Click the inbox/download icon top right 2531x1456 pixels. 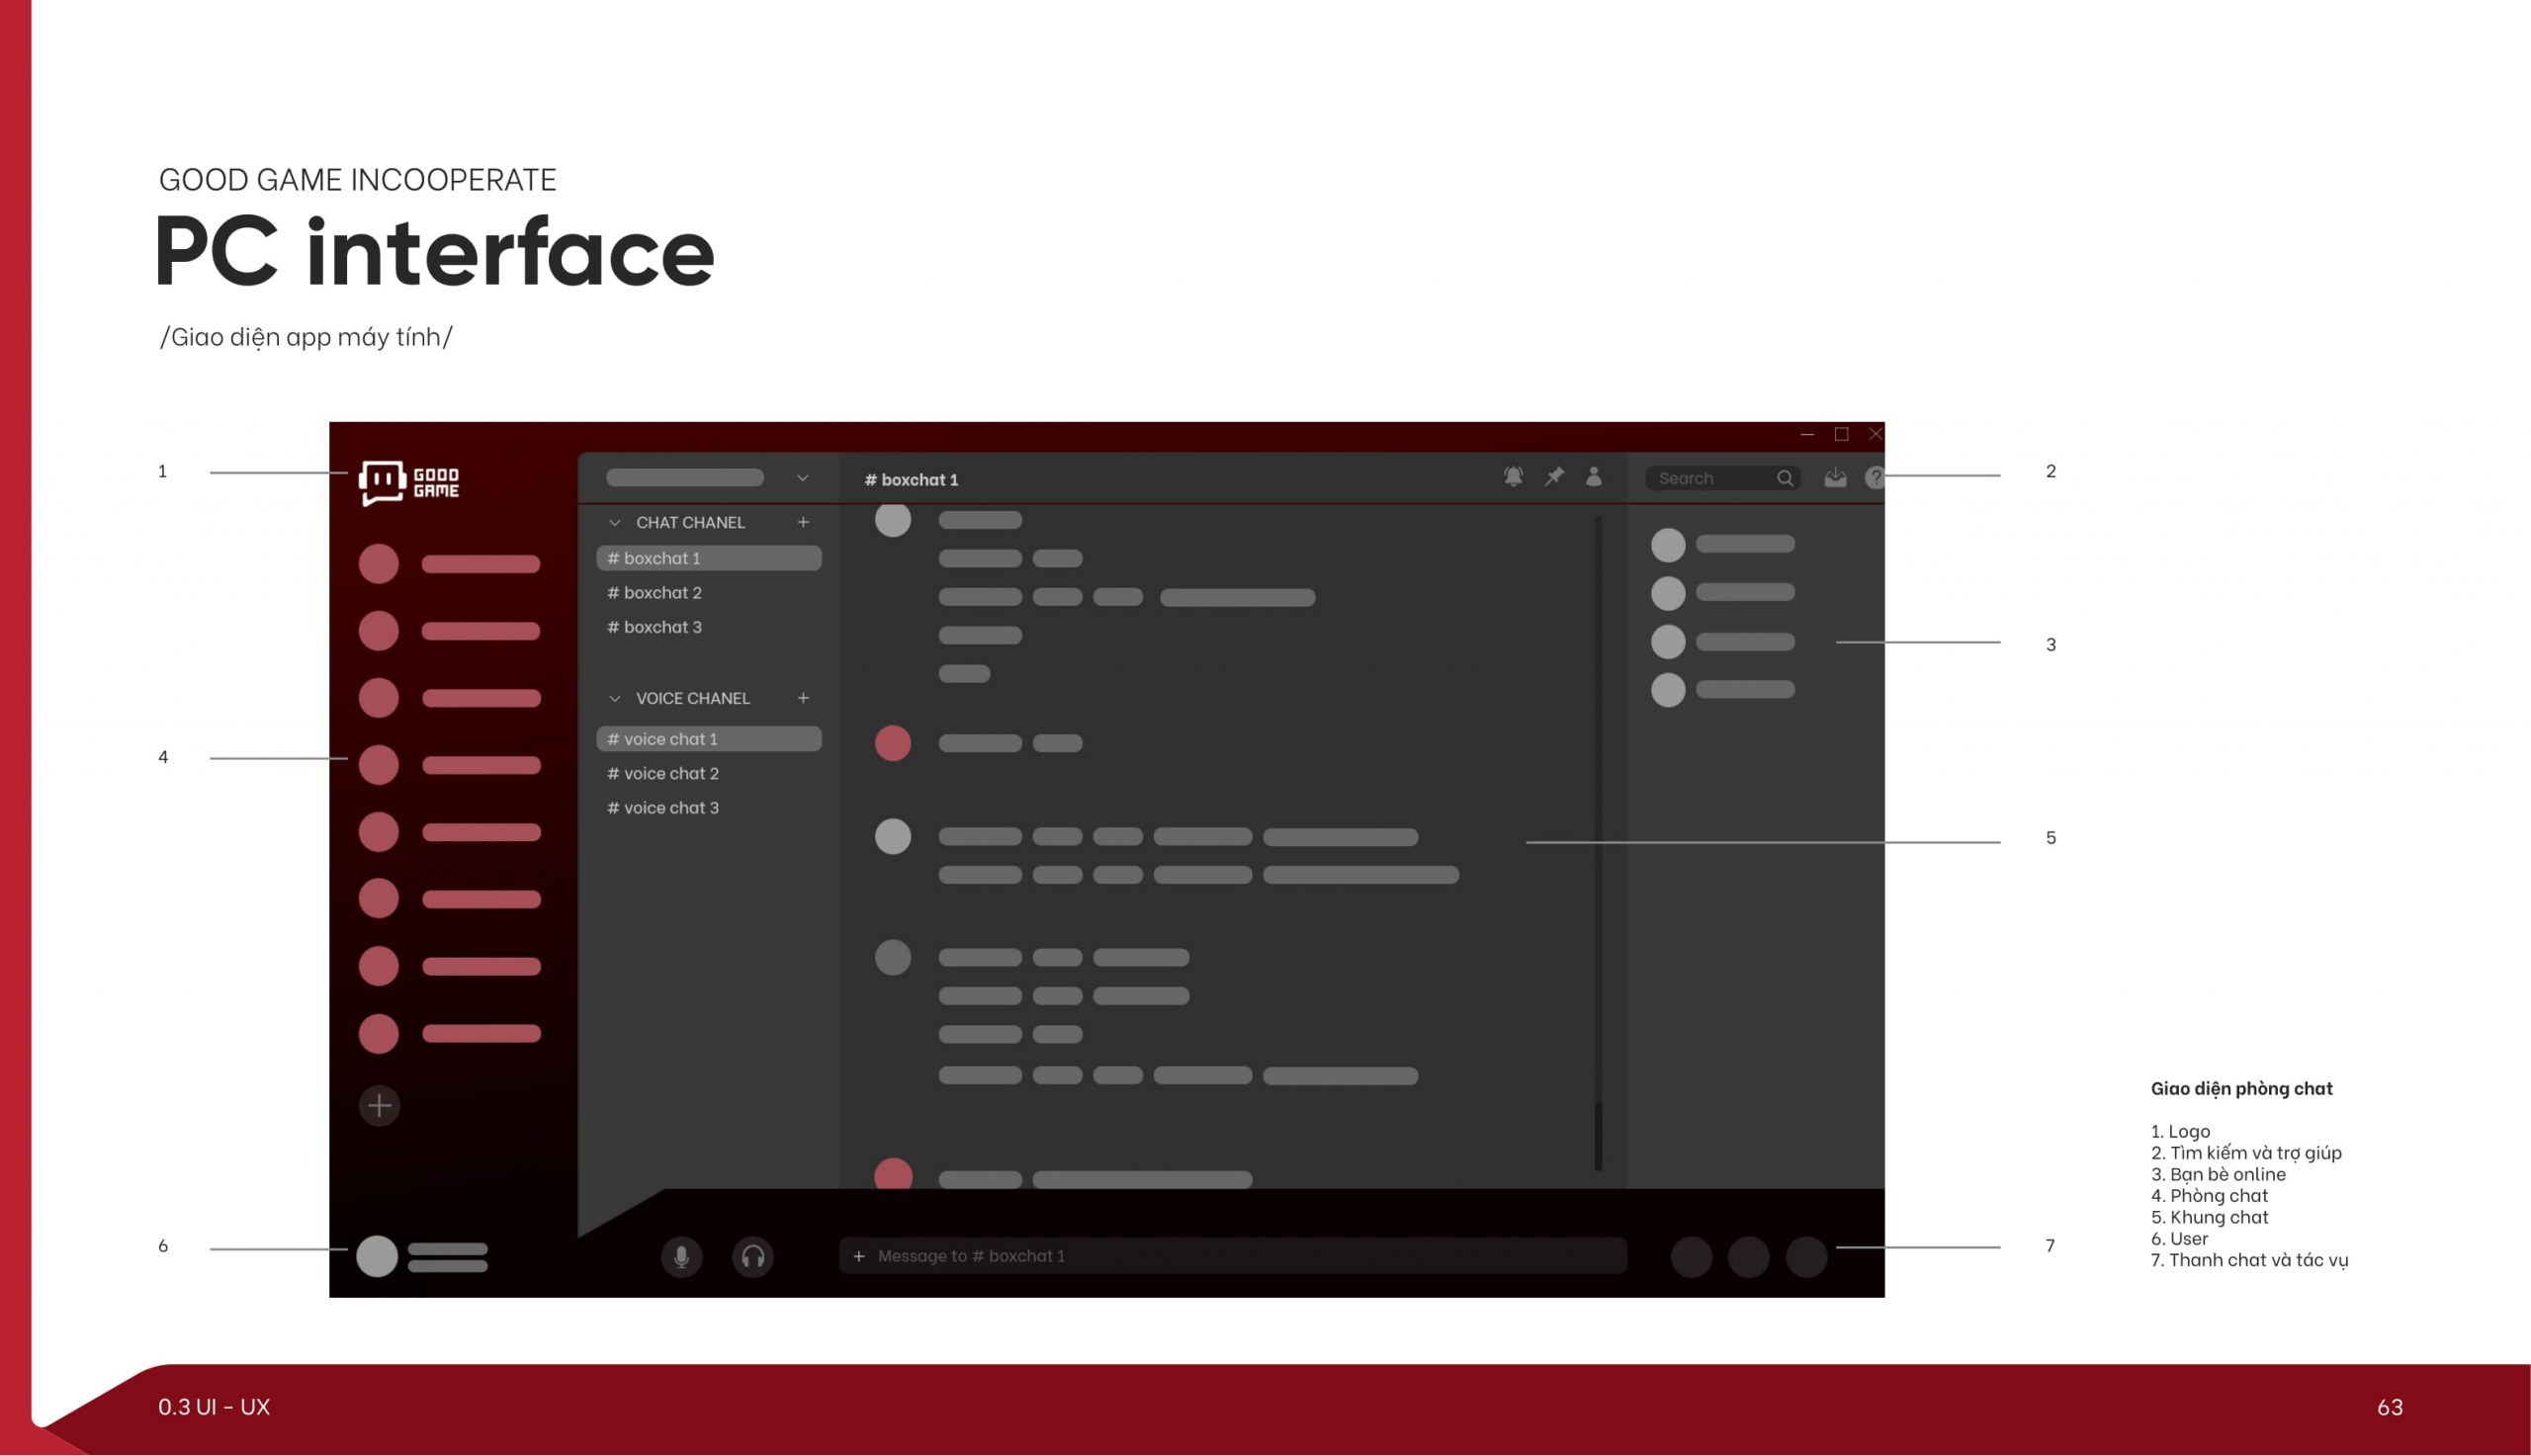(1834, 477)
